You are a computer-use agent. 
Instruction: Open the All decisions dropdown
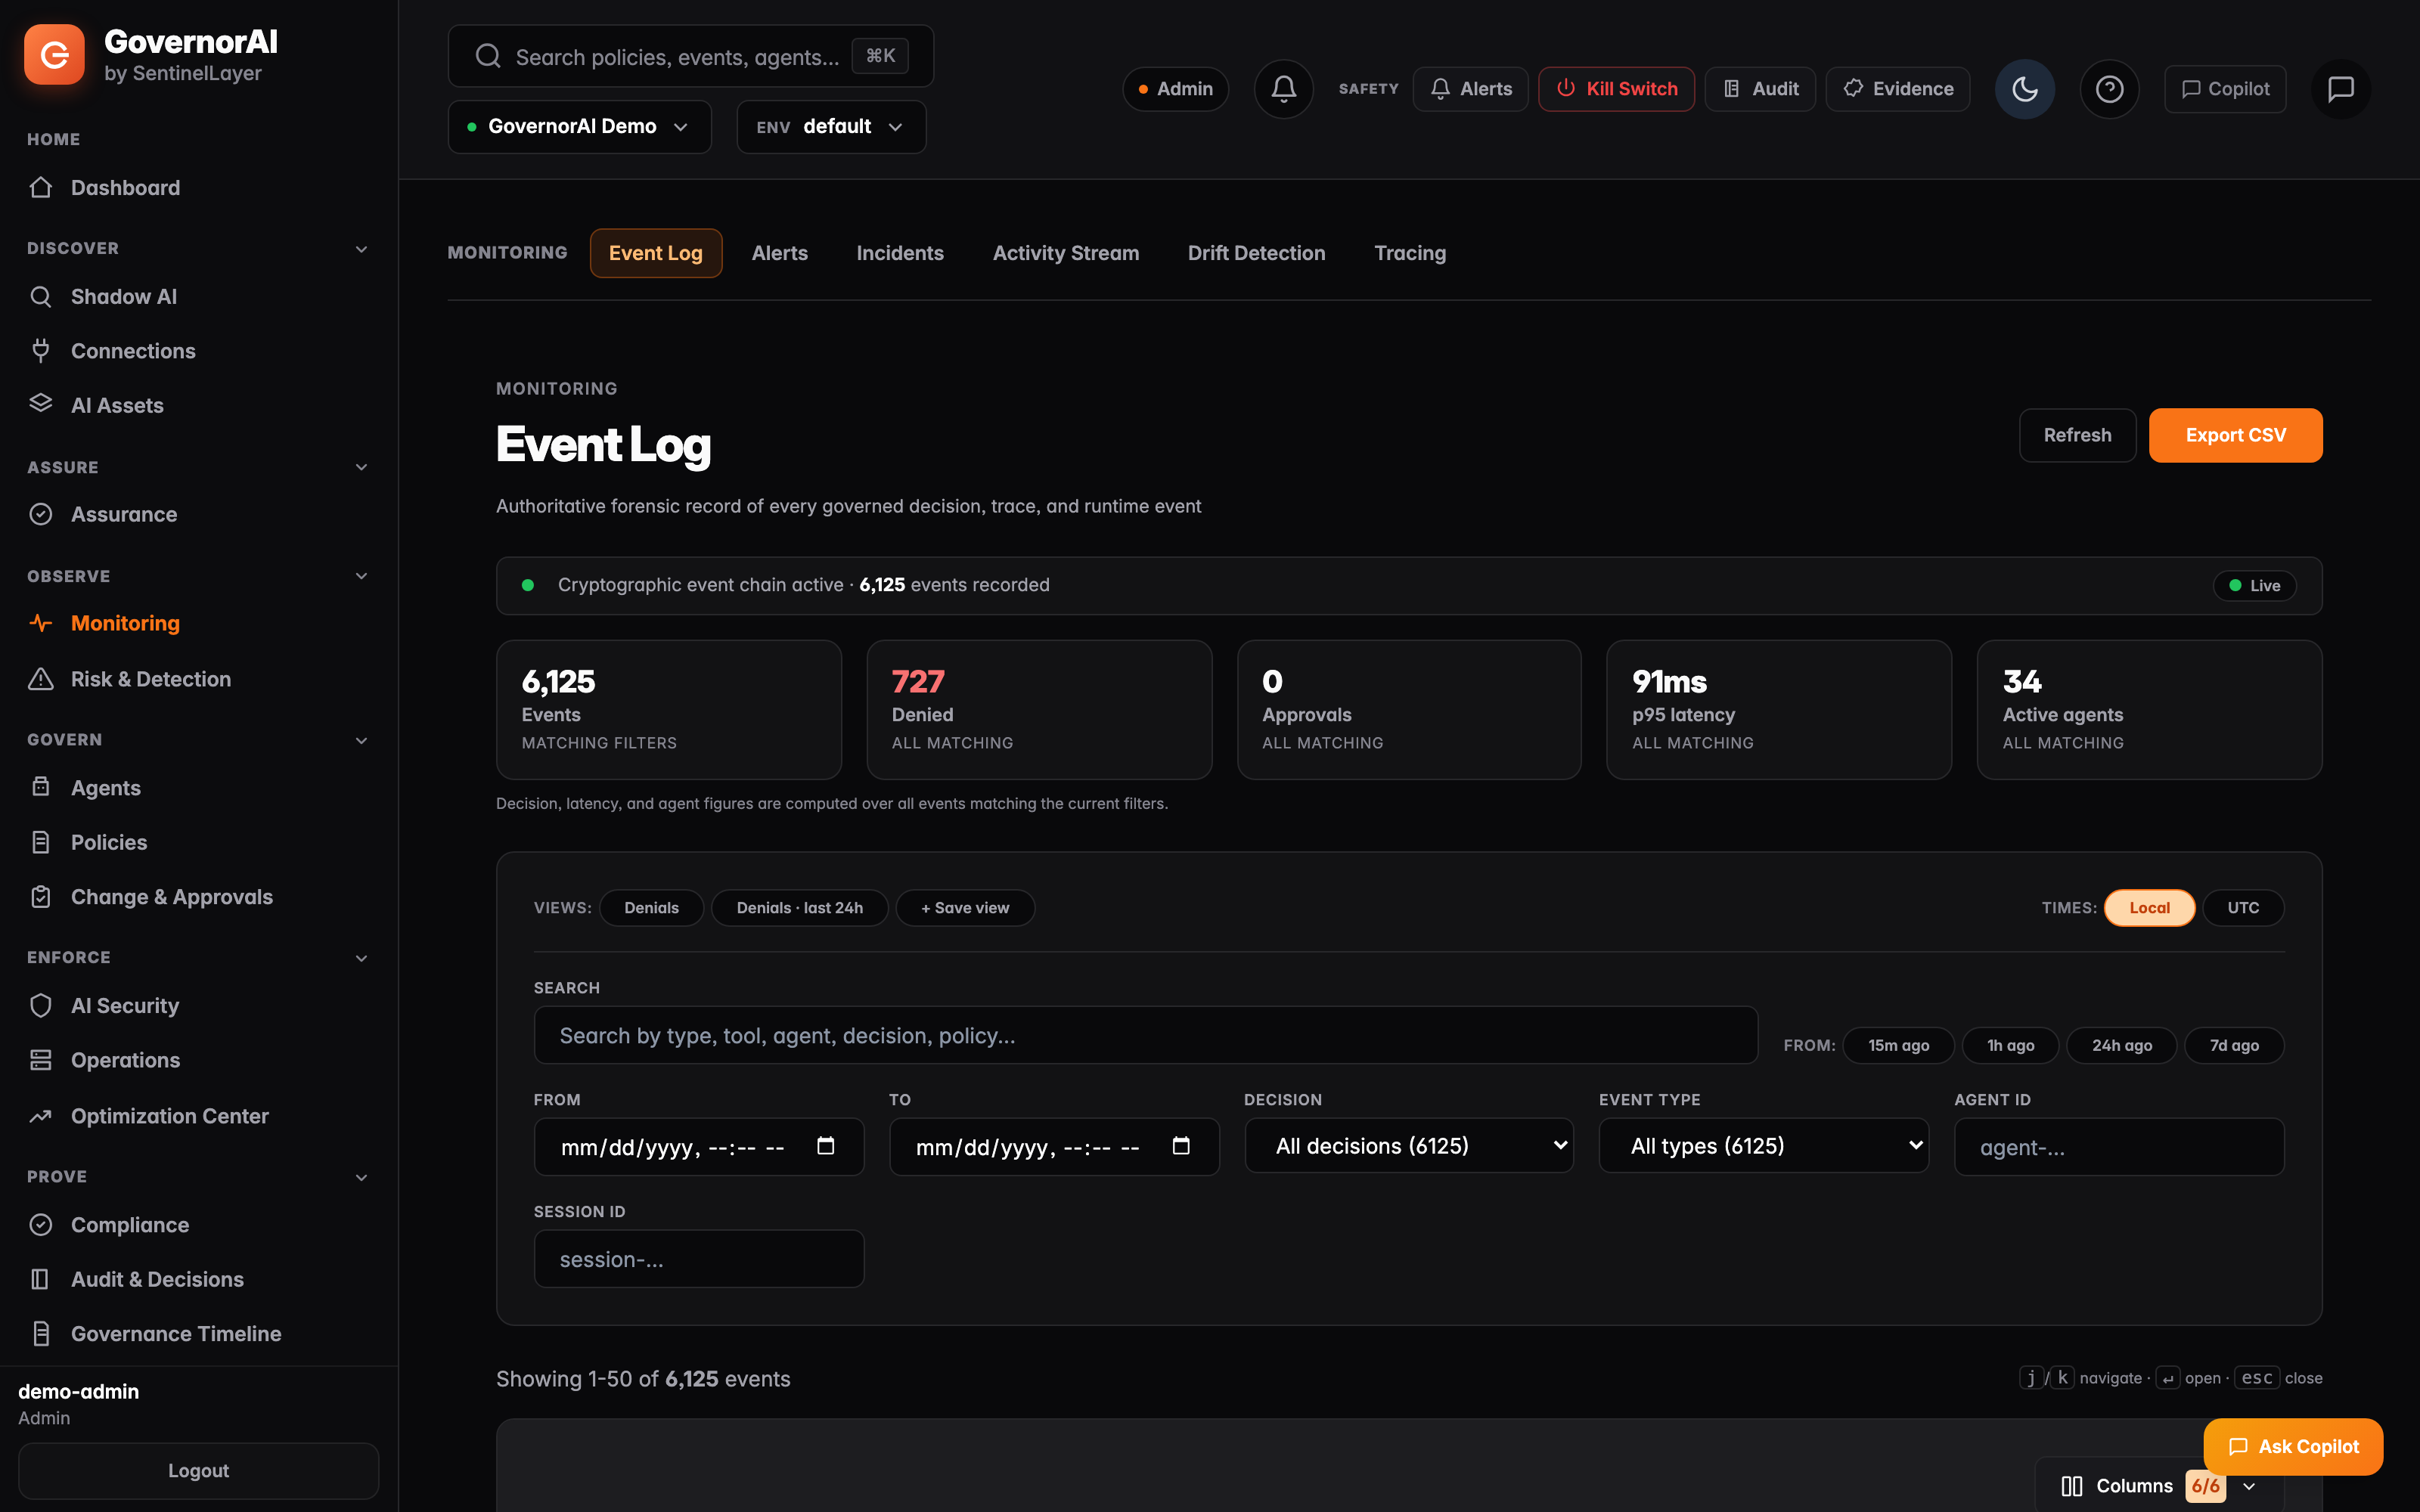tap(1409, 1146)
